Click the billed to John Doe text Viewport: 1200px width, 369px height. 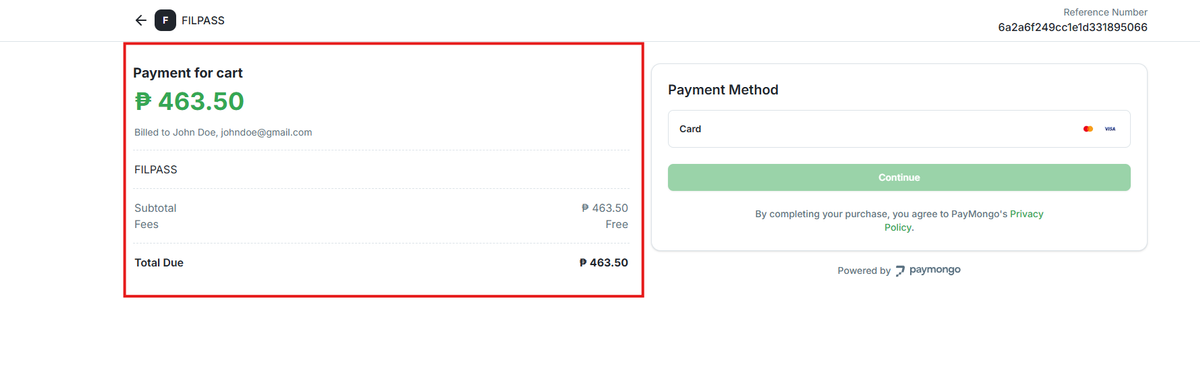(x=223, y=132)
